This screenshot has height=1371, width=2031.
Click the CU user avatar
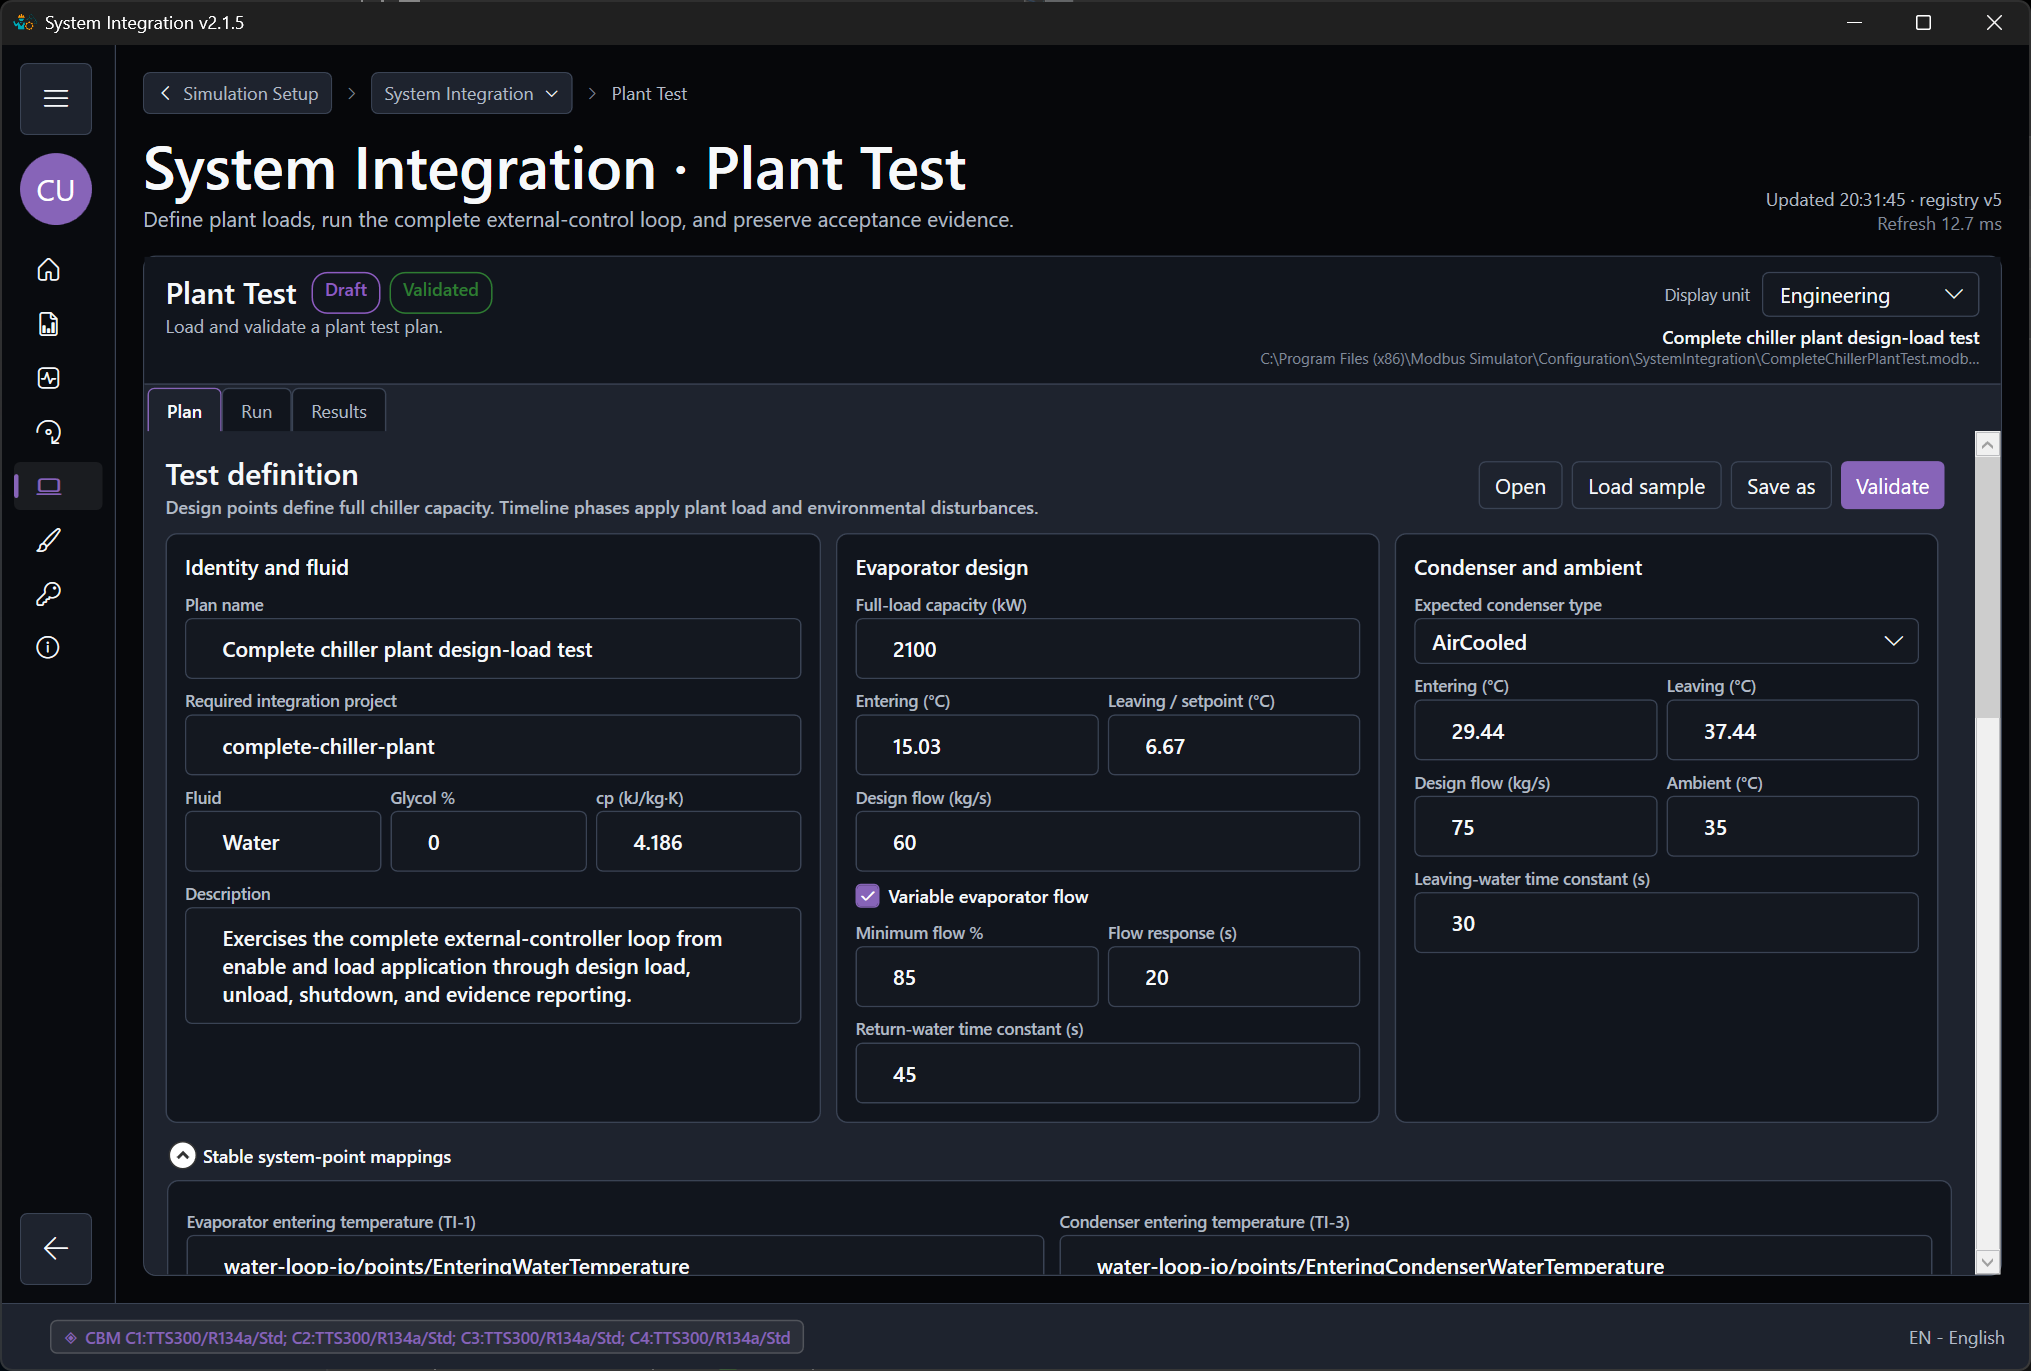click(56, 190)
